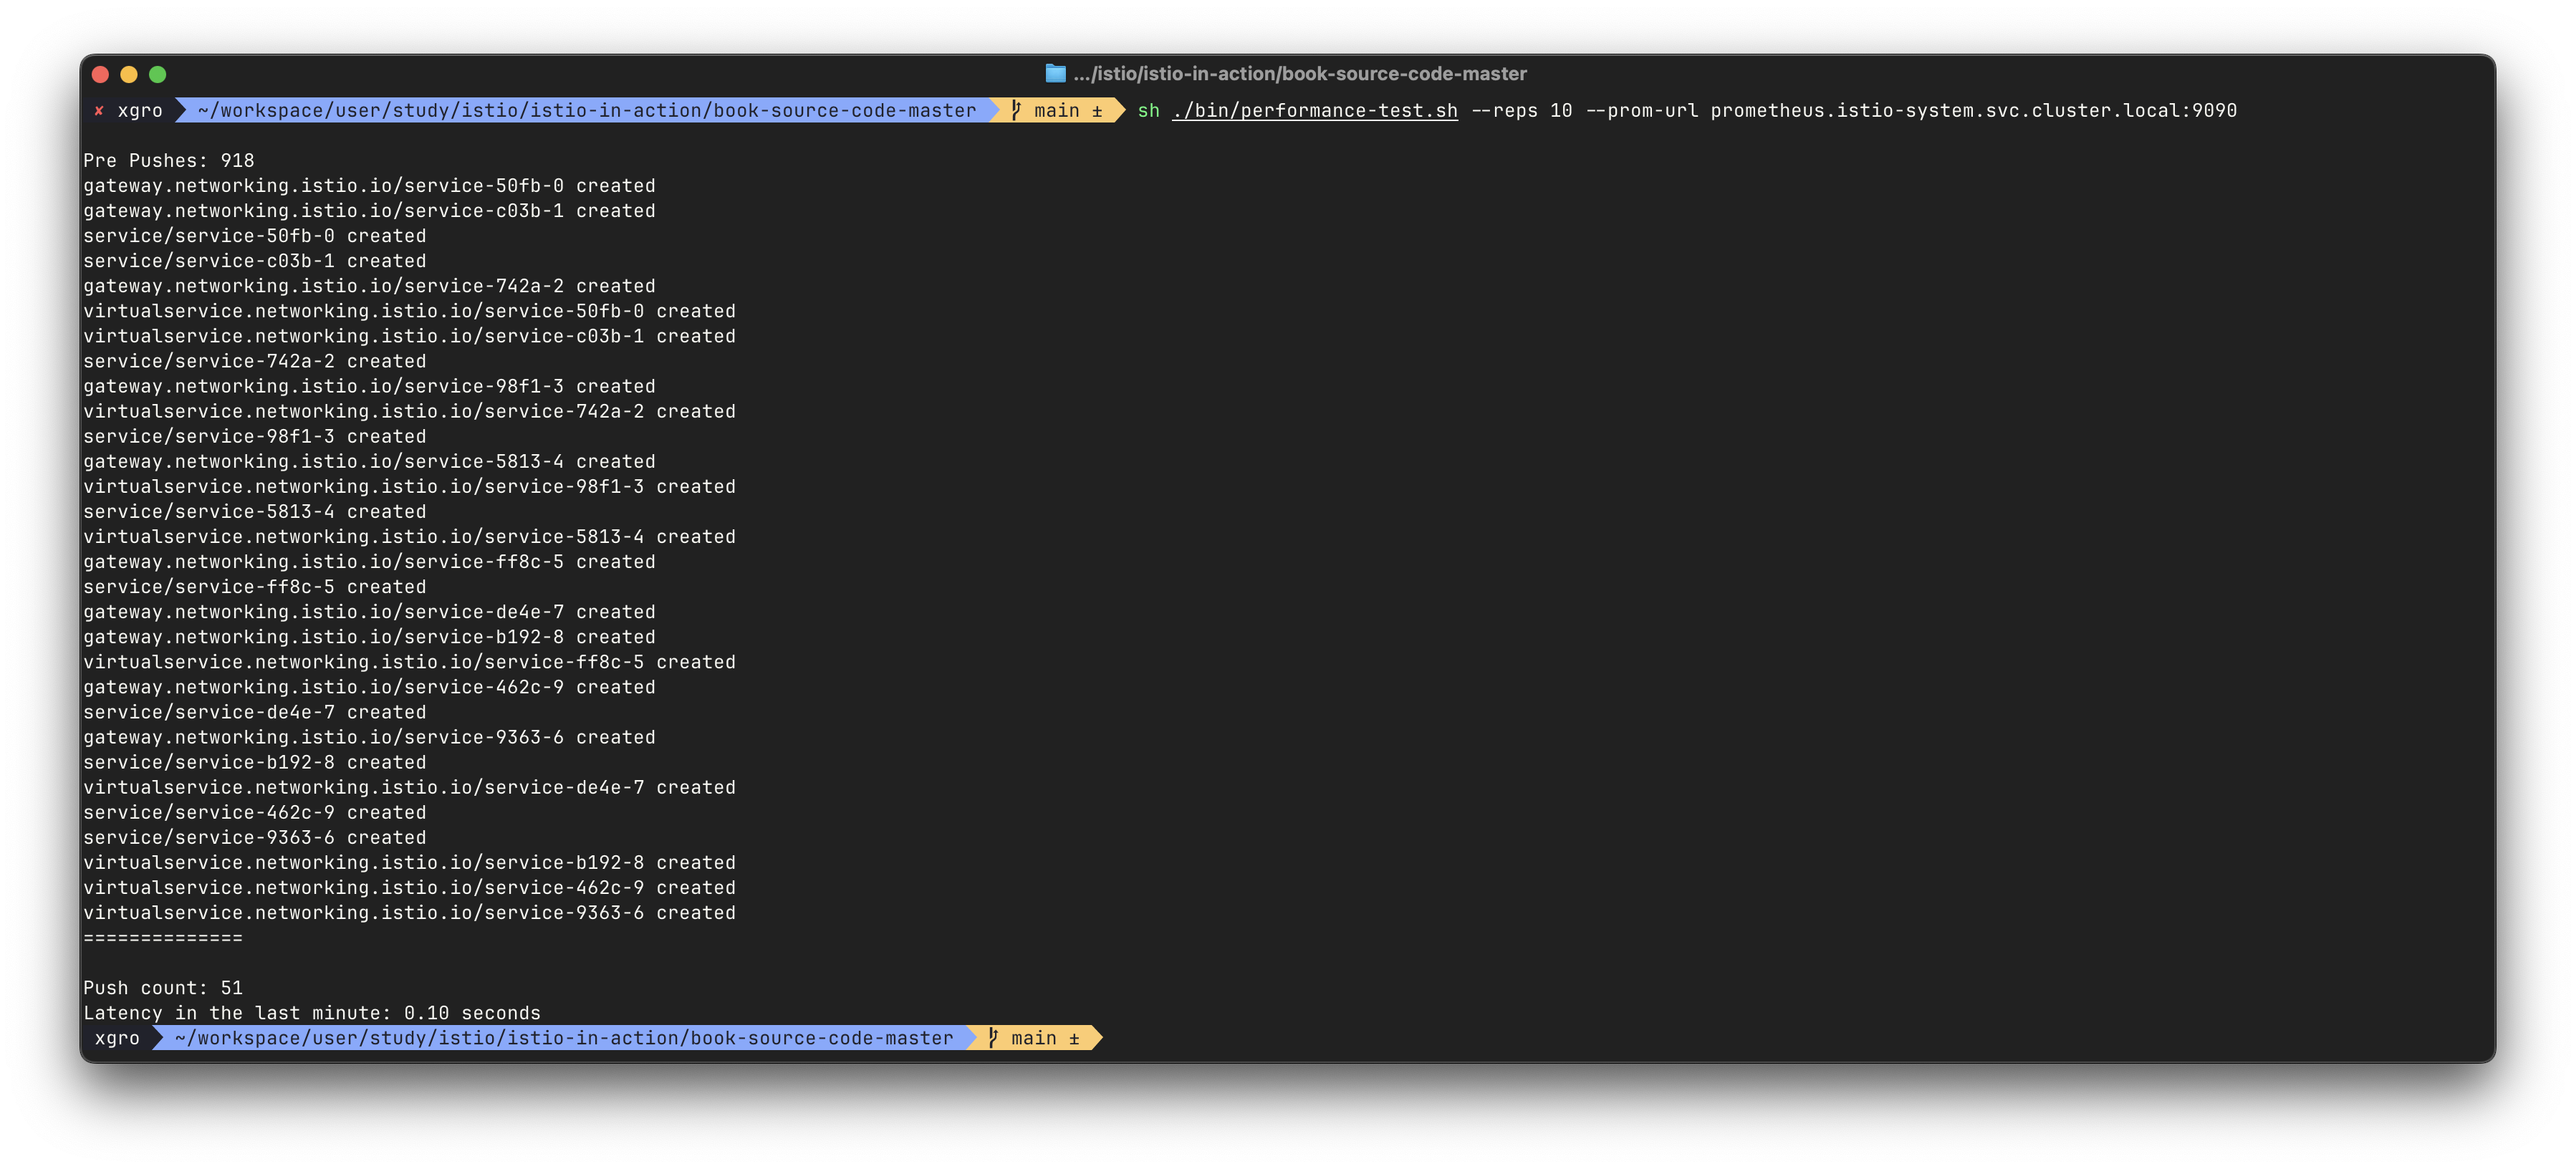Image resolution: width=2576 pixels, height=1169 pixels.
Task: Click 'virtualservice.networking.istio.io/service-c03b-1 created' line
Action: pyautogui.click(x=409, y=335)
